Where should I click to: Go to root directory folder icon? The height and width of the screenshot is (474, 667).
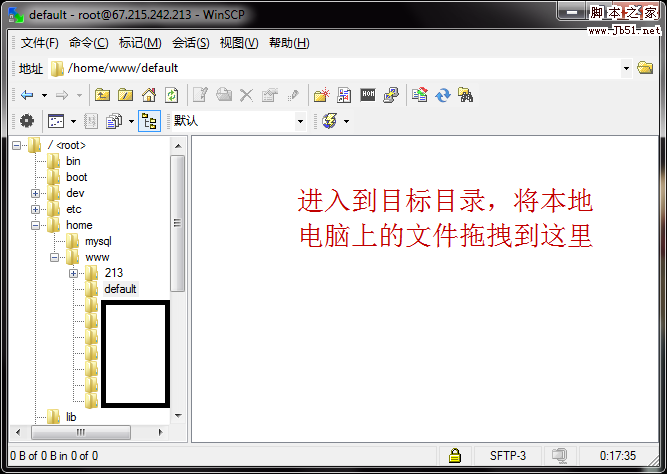coord(125,95)
